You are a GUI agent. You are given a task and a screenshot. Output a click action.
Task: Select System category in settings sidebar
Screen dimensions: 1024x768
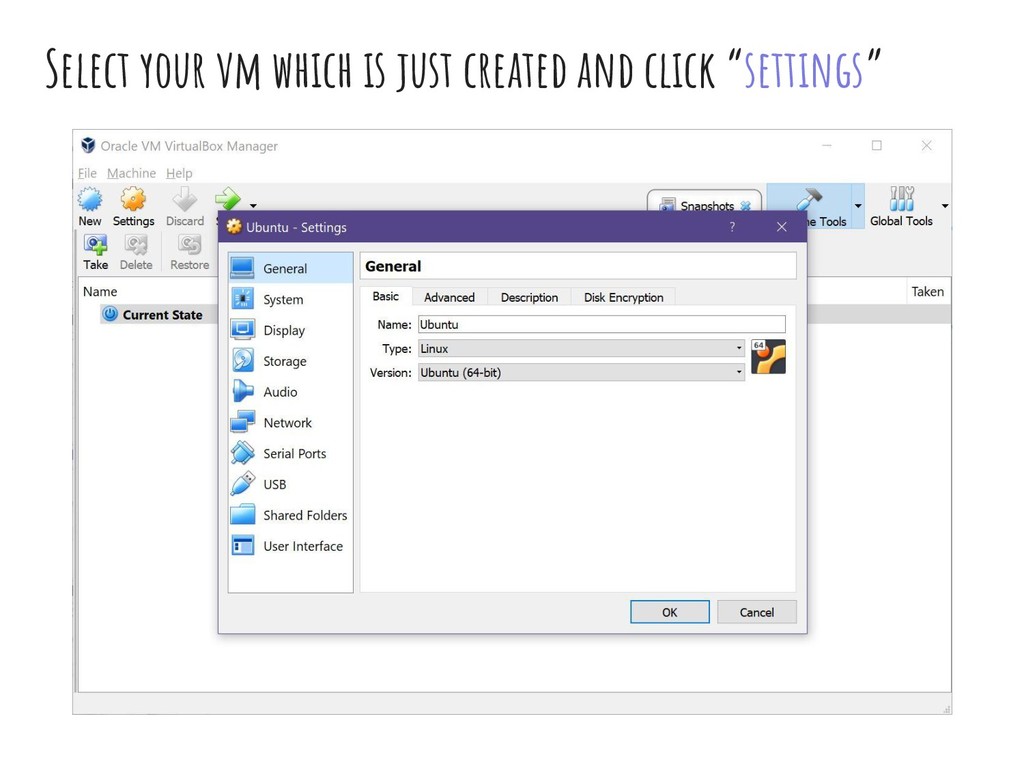291,299
